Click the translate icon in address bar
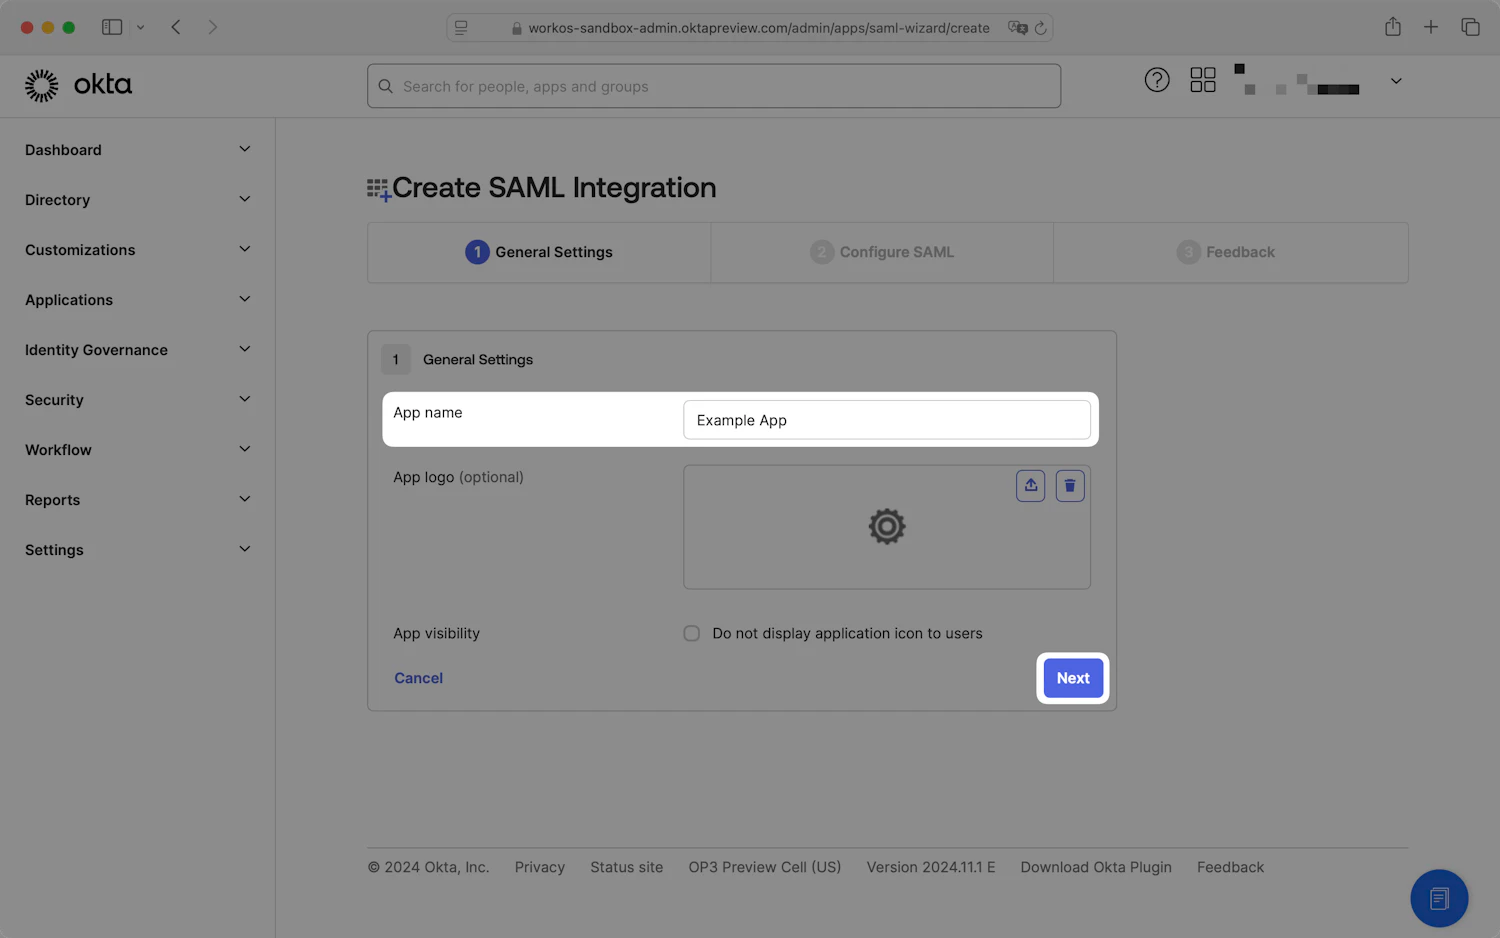The height and width of the screenshot is (938, 1500). click(x=1018, y=28)
